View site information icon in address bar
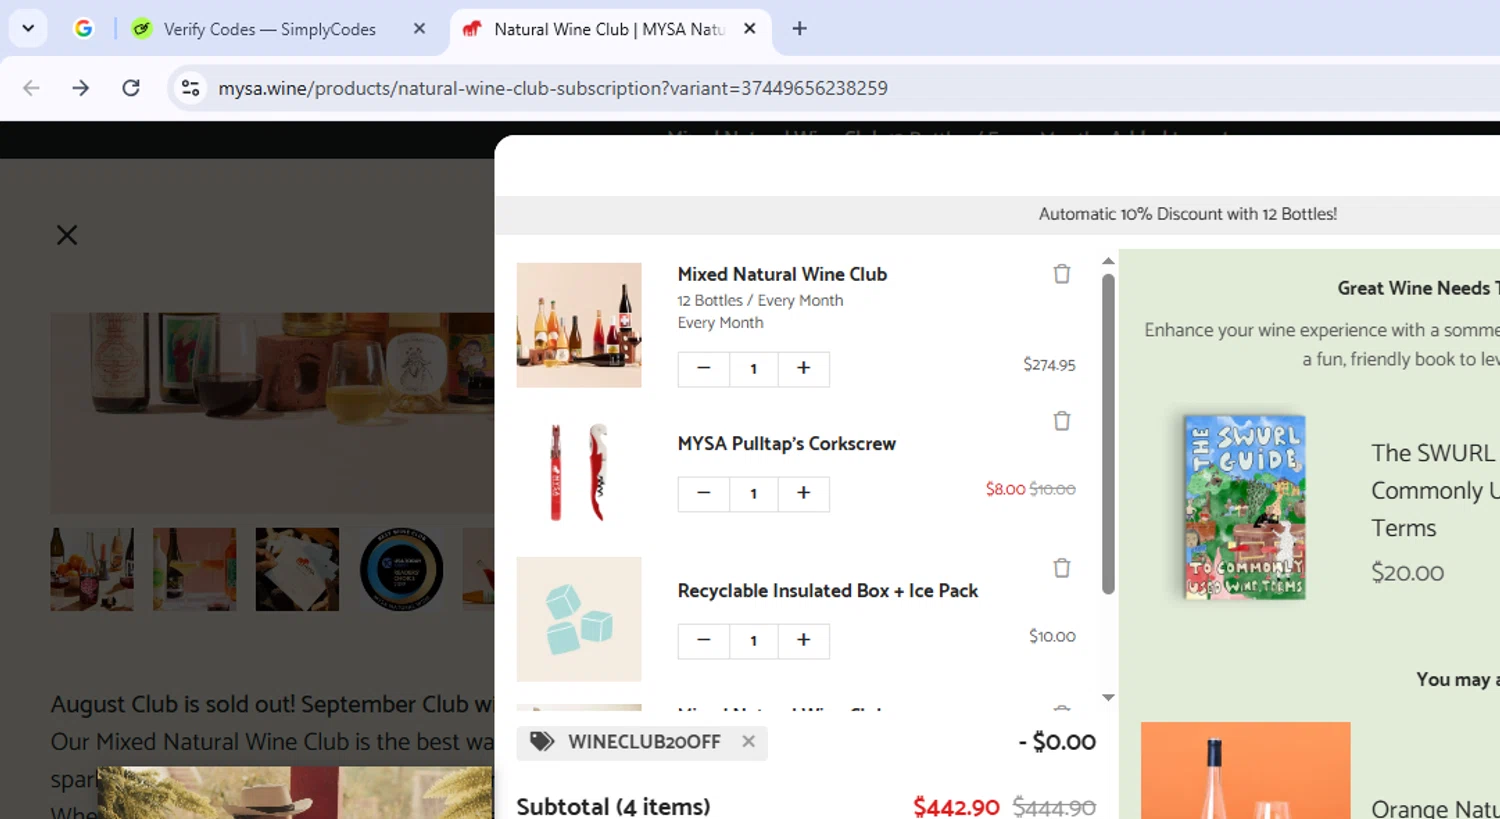Screen dimensions: 1500x819 click(190, 88)
